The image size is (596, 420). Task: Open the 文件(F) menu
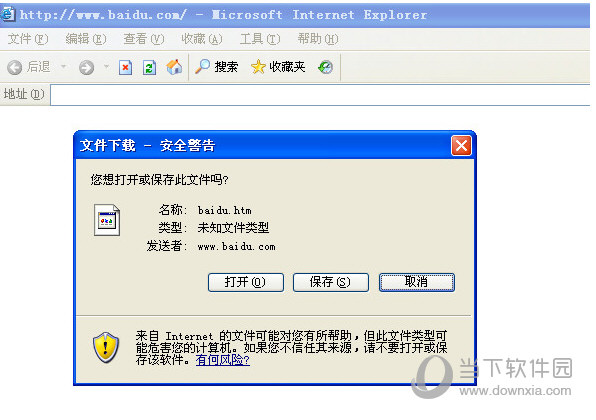(28, 39)
